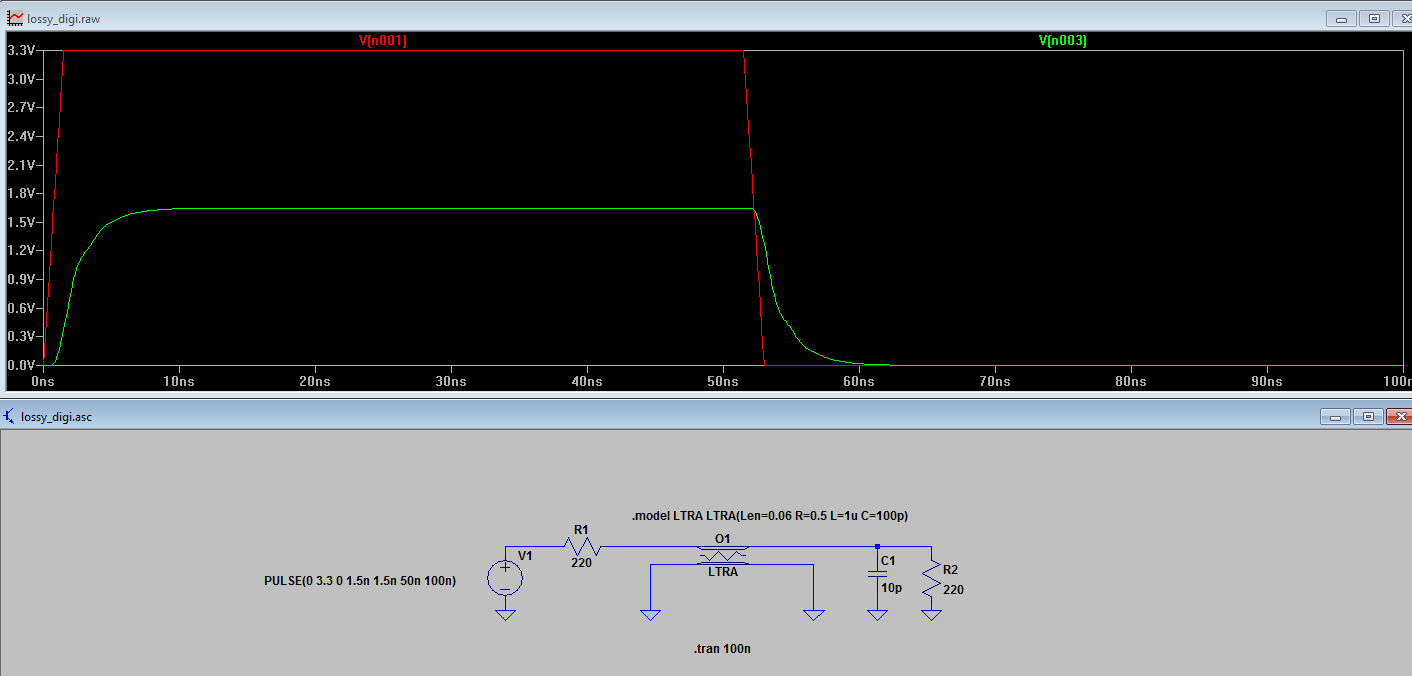Click the 1.8V label on vertical axis
Screen dimensions: 1412x676
(22, 193)
